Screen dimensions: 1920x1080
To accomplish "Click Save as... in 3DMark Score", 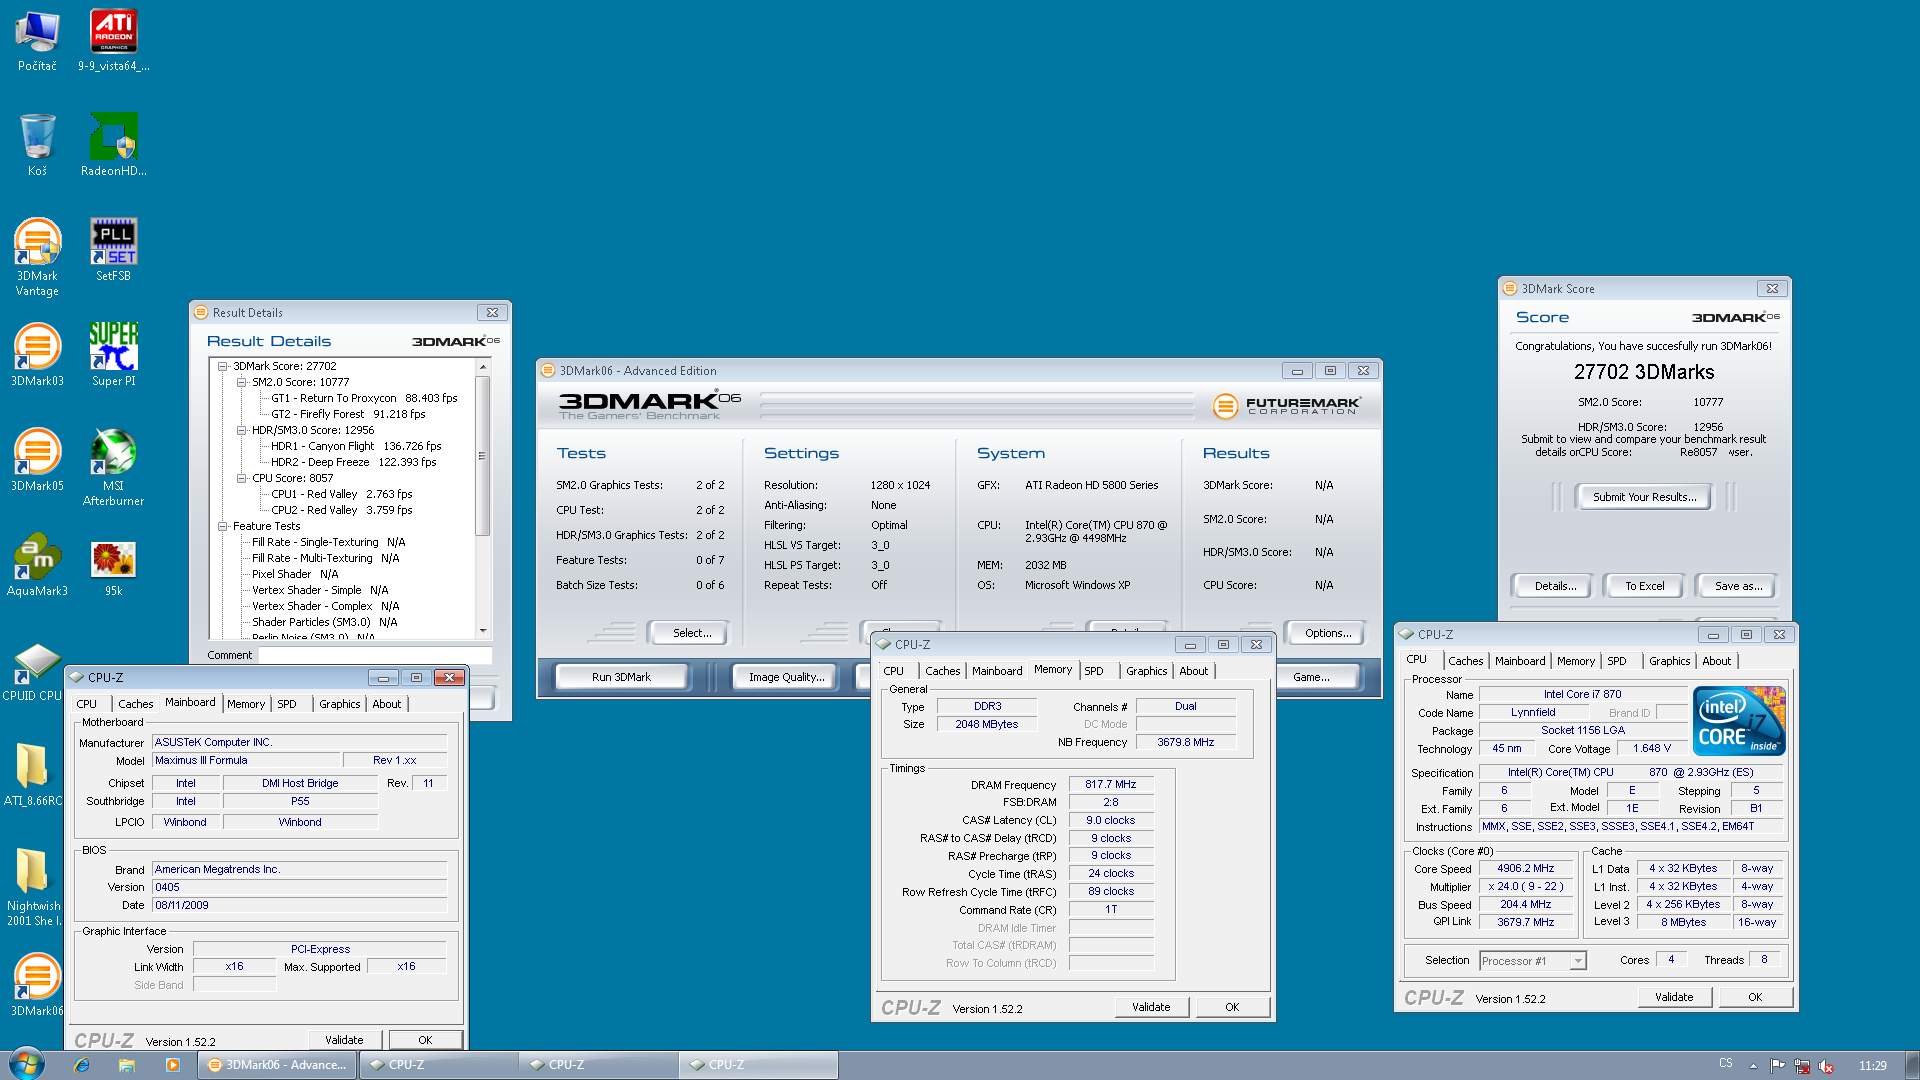I will point(1739,586).
